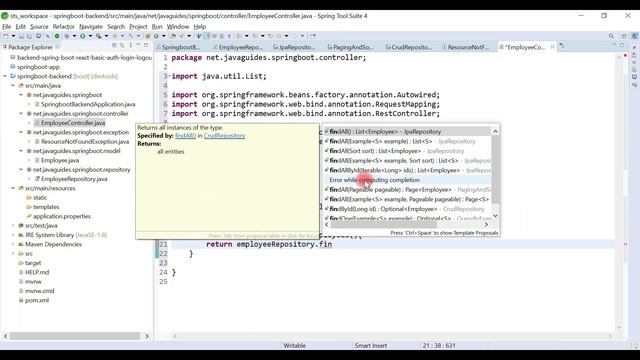The width and height of the screenshot is (640, 360).
Task: Select EmployeeRepository.java in the tree
Action: click(x=74, y=179)
